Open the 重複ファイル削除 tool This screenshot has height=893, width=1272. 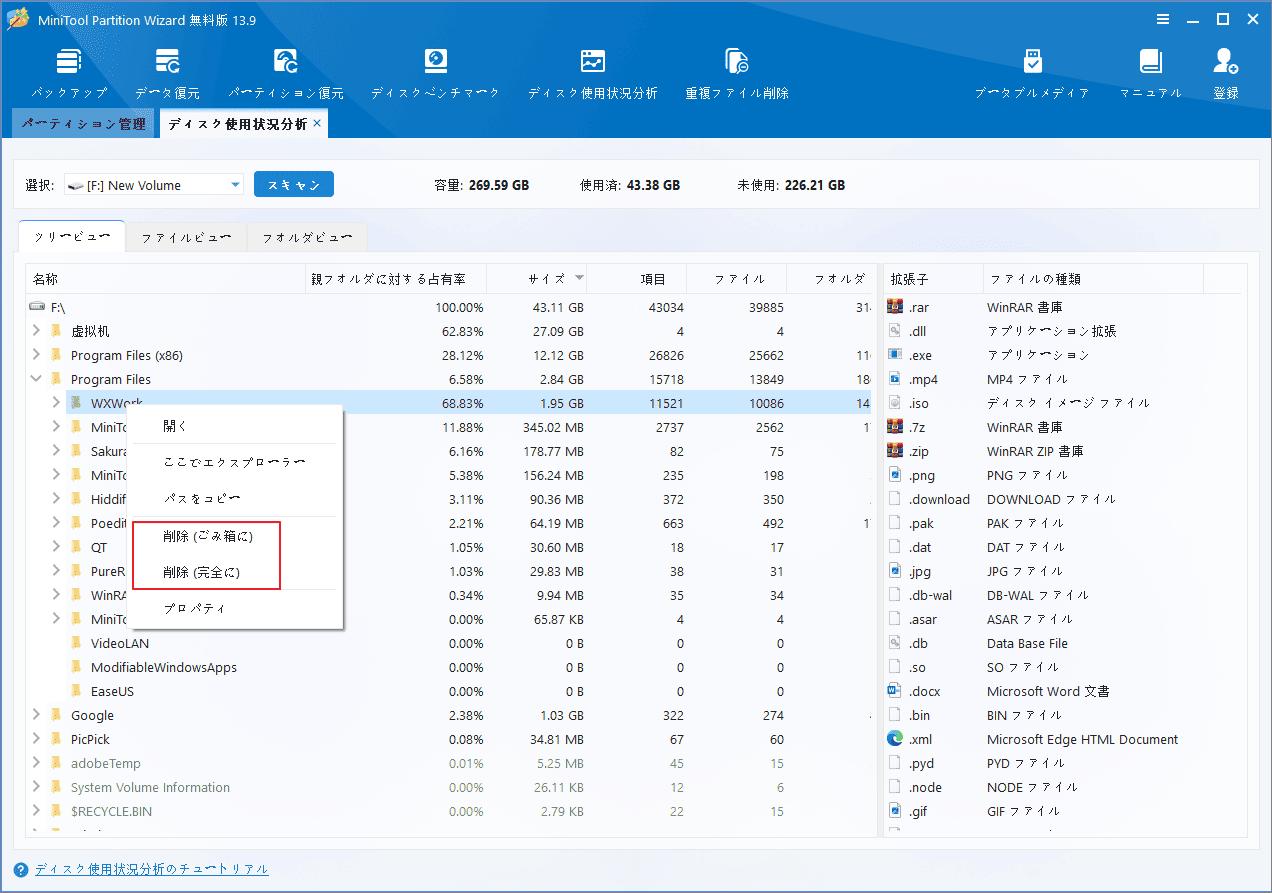(x=737, y=73)
